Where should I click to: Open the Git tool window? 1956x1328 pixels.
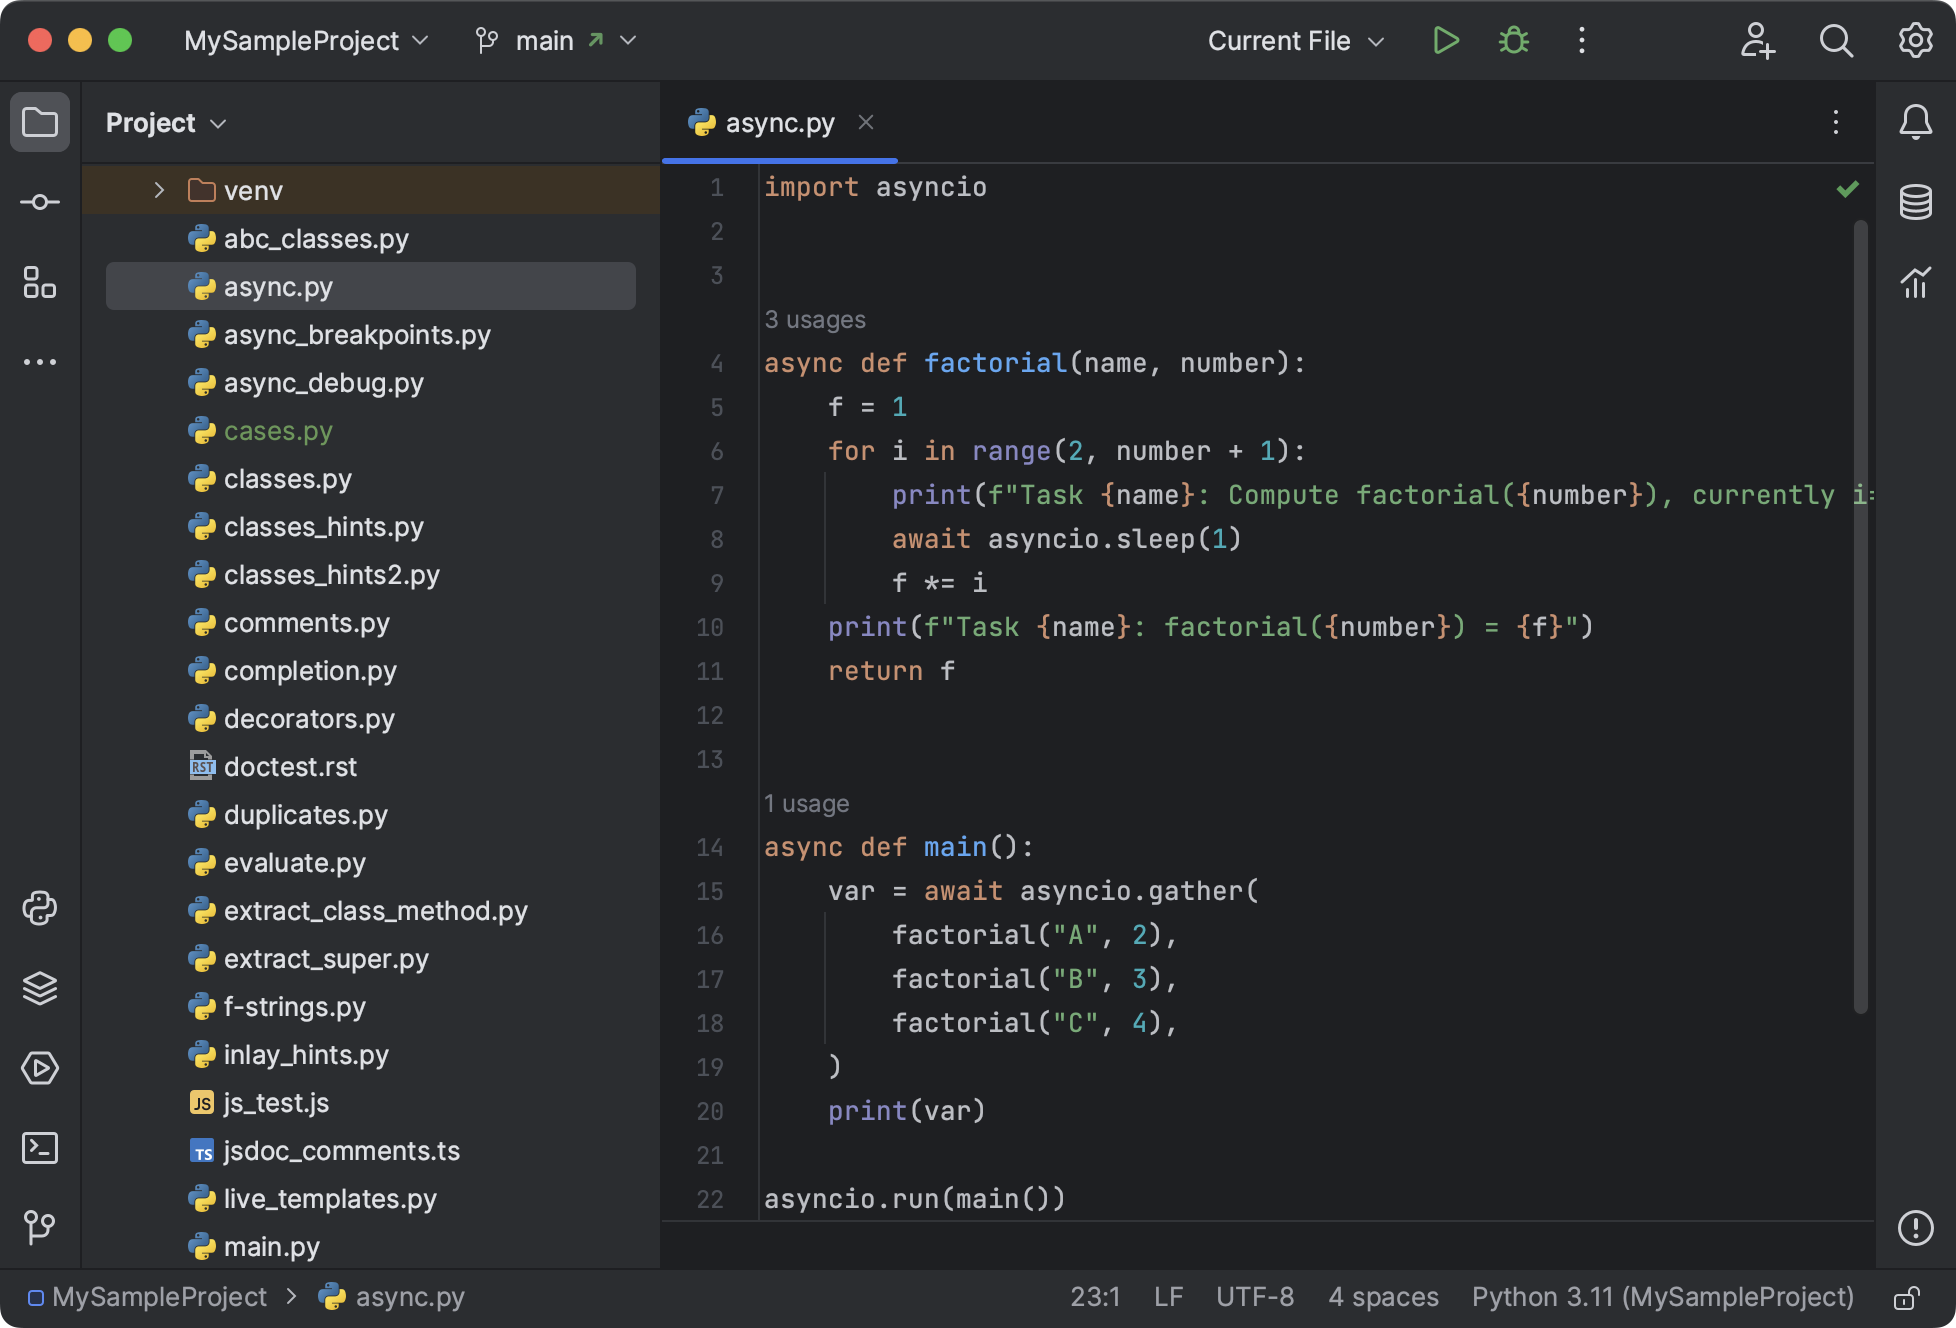tap(40, 1228)
